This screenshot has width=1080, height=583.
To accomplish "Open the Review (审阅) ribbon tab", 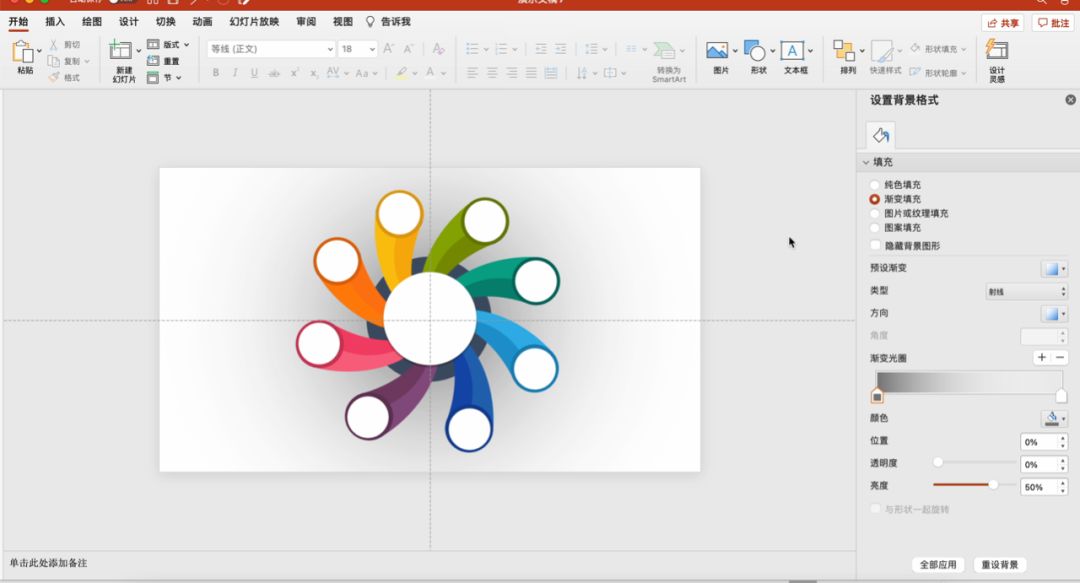I will pyautogui.click(x=306, y=21).
